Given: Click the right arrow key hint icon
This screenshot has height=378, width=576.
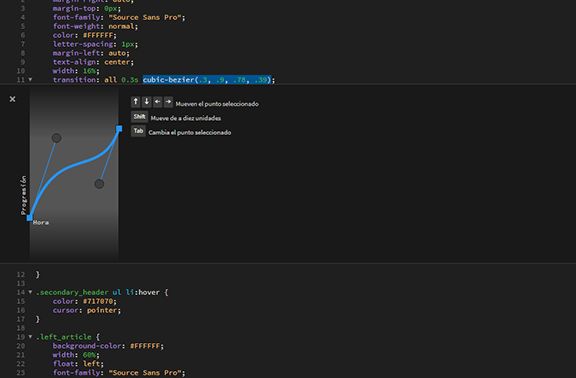Looking at the screenshot, I should coord(168,102).
